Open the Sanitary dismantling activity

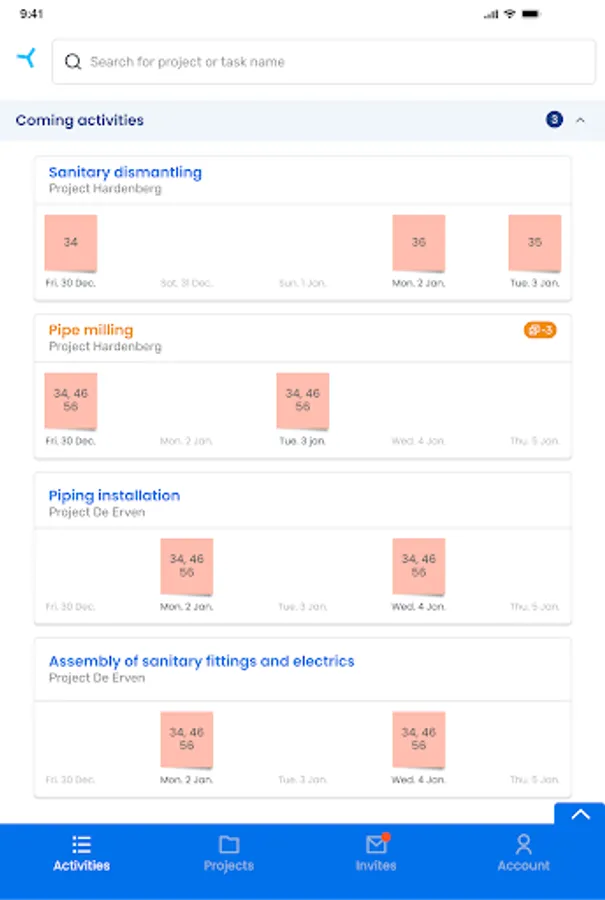(x=125, y=172)
